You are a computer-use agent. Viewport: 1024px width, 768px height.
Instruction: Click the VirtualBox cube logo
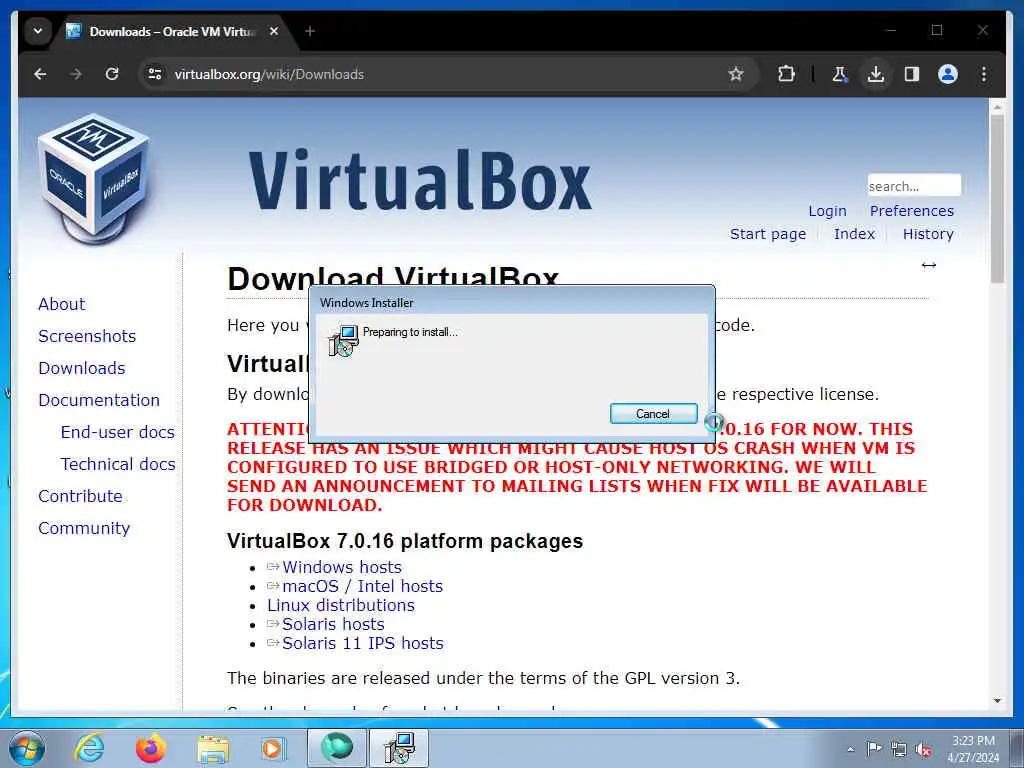pos(94,178)
